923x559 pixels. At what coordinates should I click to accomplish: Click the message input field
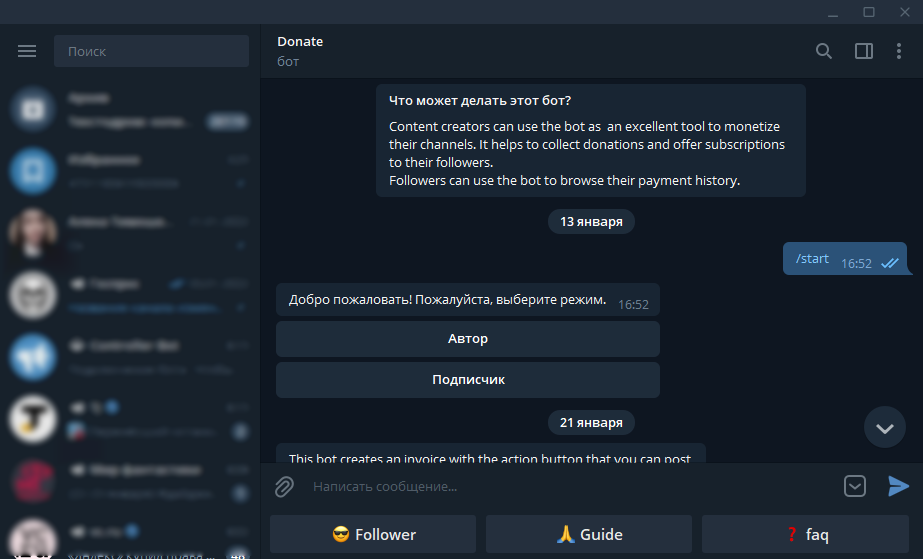point(570,486)
